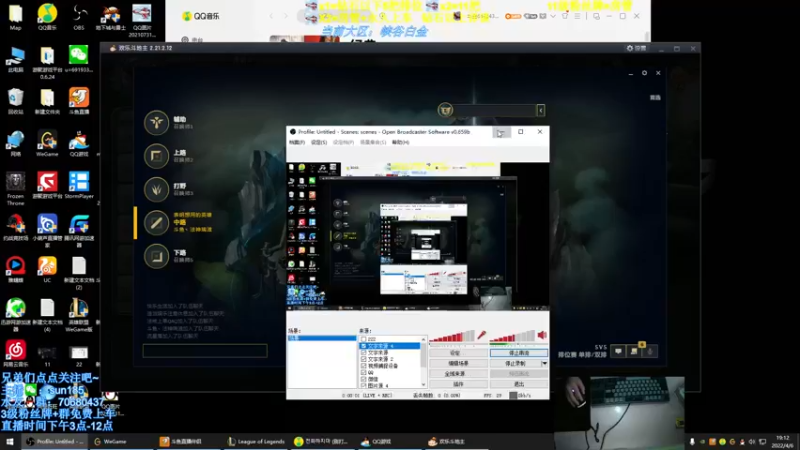Open the 网易云音乐 desktop shortcut
Screen dimensions: 800x450
[x=15, y=354]
